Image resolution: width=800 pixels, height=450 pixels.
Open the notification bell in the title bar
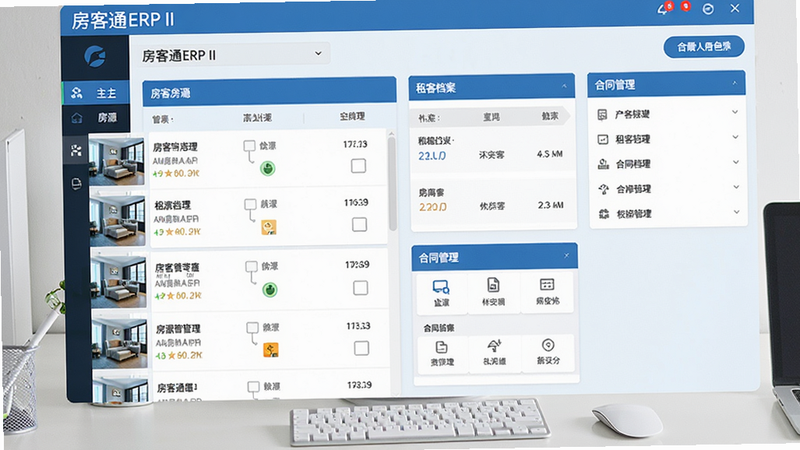pos(663,9)
